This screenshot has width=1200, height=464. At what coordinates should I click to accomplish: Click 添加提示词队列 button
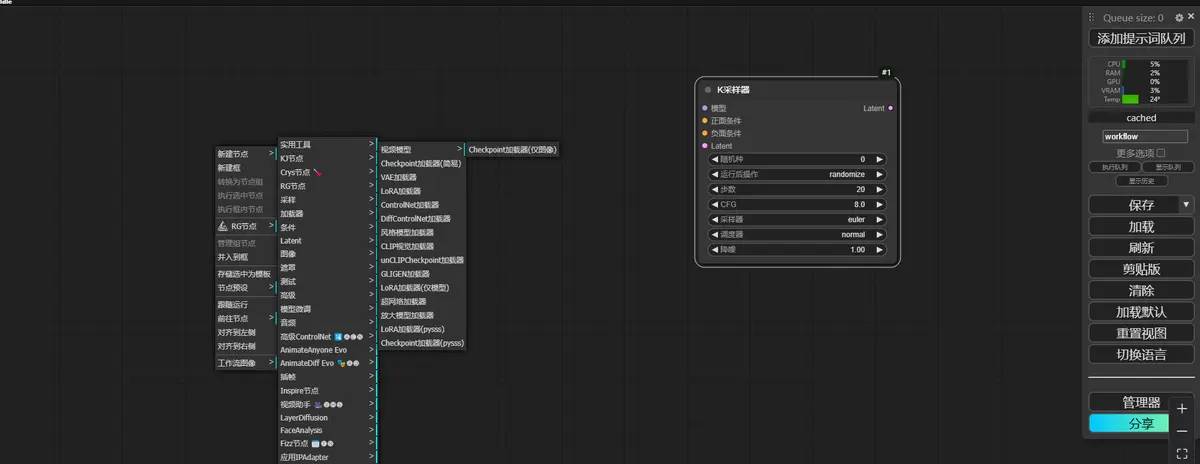[x=1141, y=38]
